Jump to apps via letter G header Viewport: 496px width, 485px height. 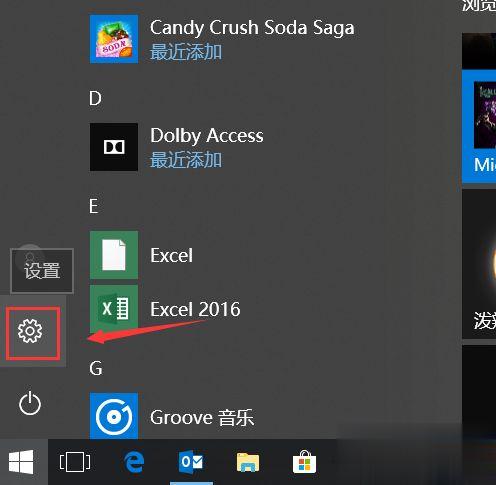click(96, 368)
